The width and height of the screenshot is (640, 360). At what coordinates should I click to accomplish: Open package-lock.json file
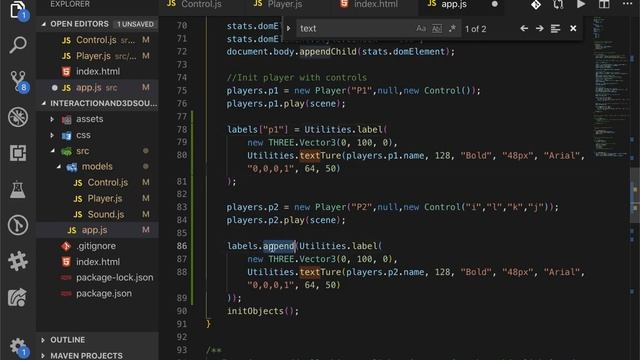(x=98, y=278)
